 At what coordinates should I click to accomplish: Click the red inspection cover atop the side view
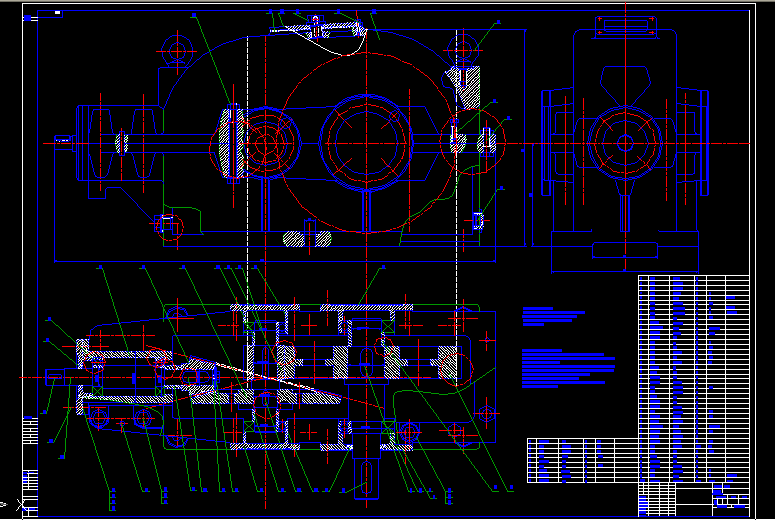[624, 27]
